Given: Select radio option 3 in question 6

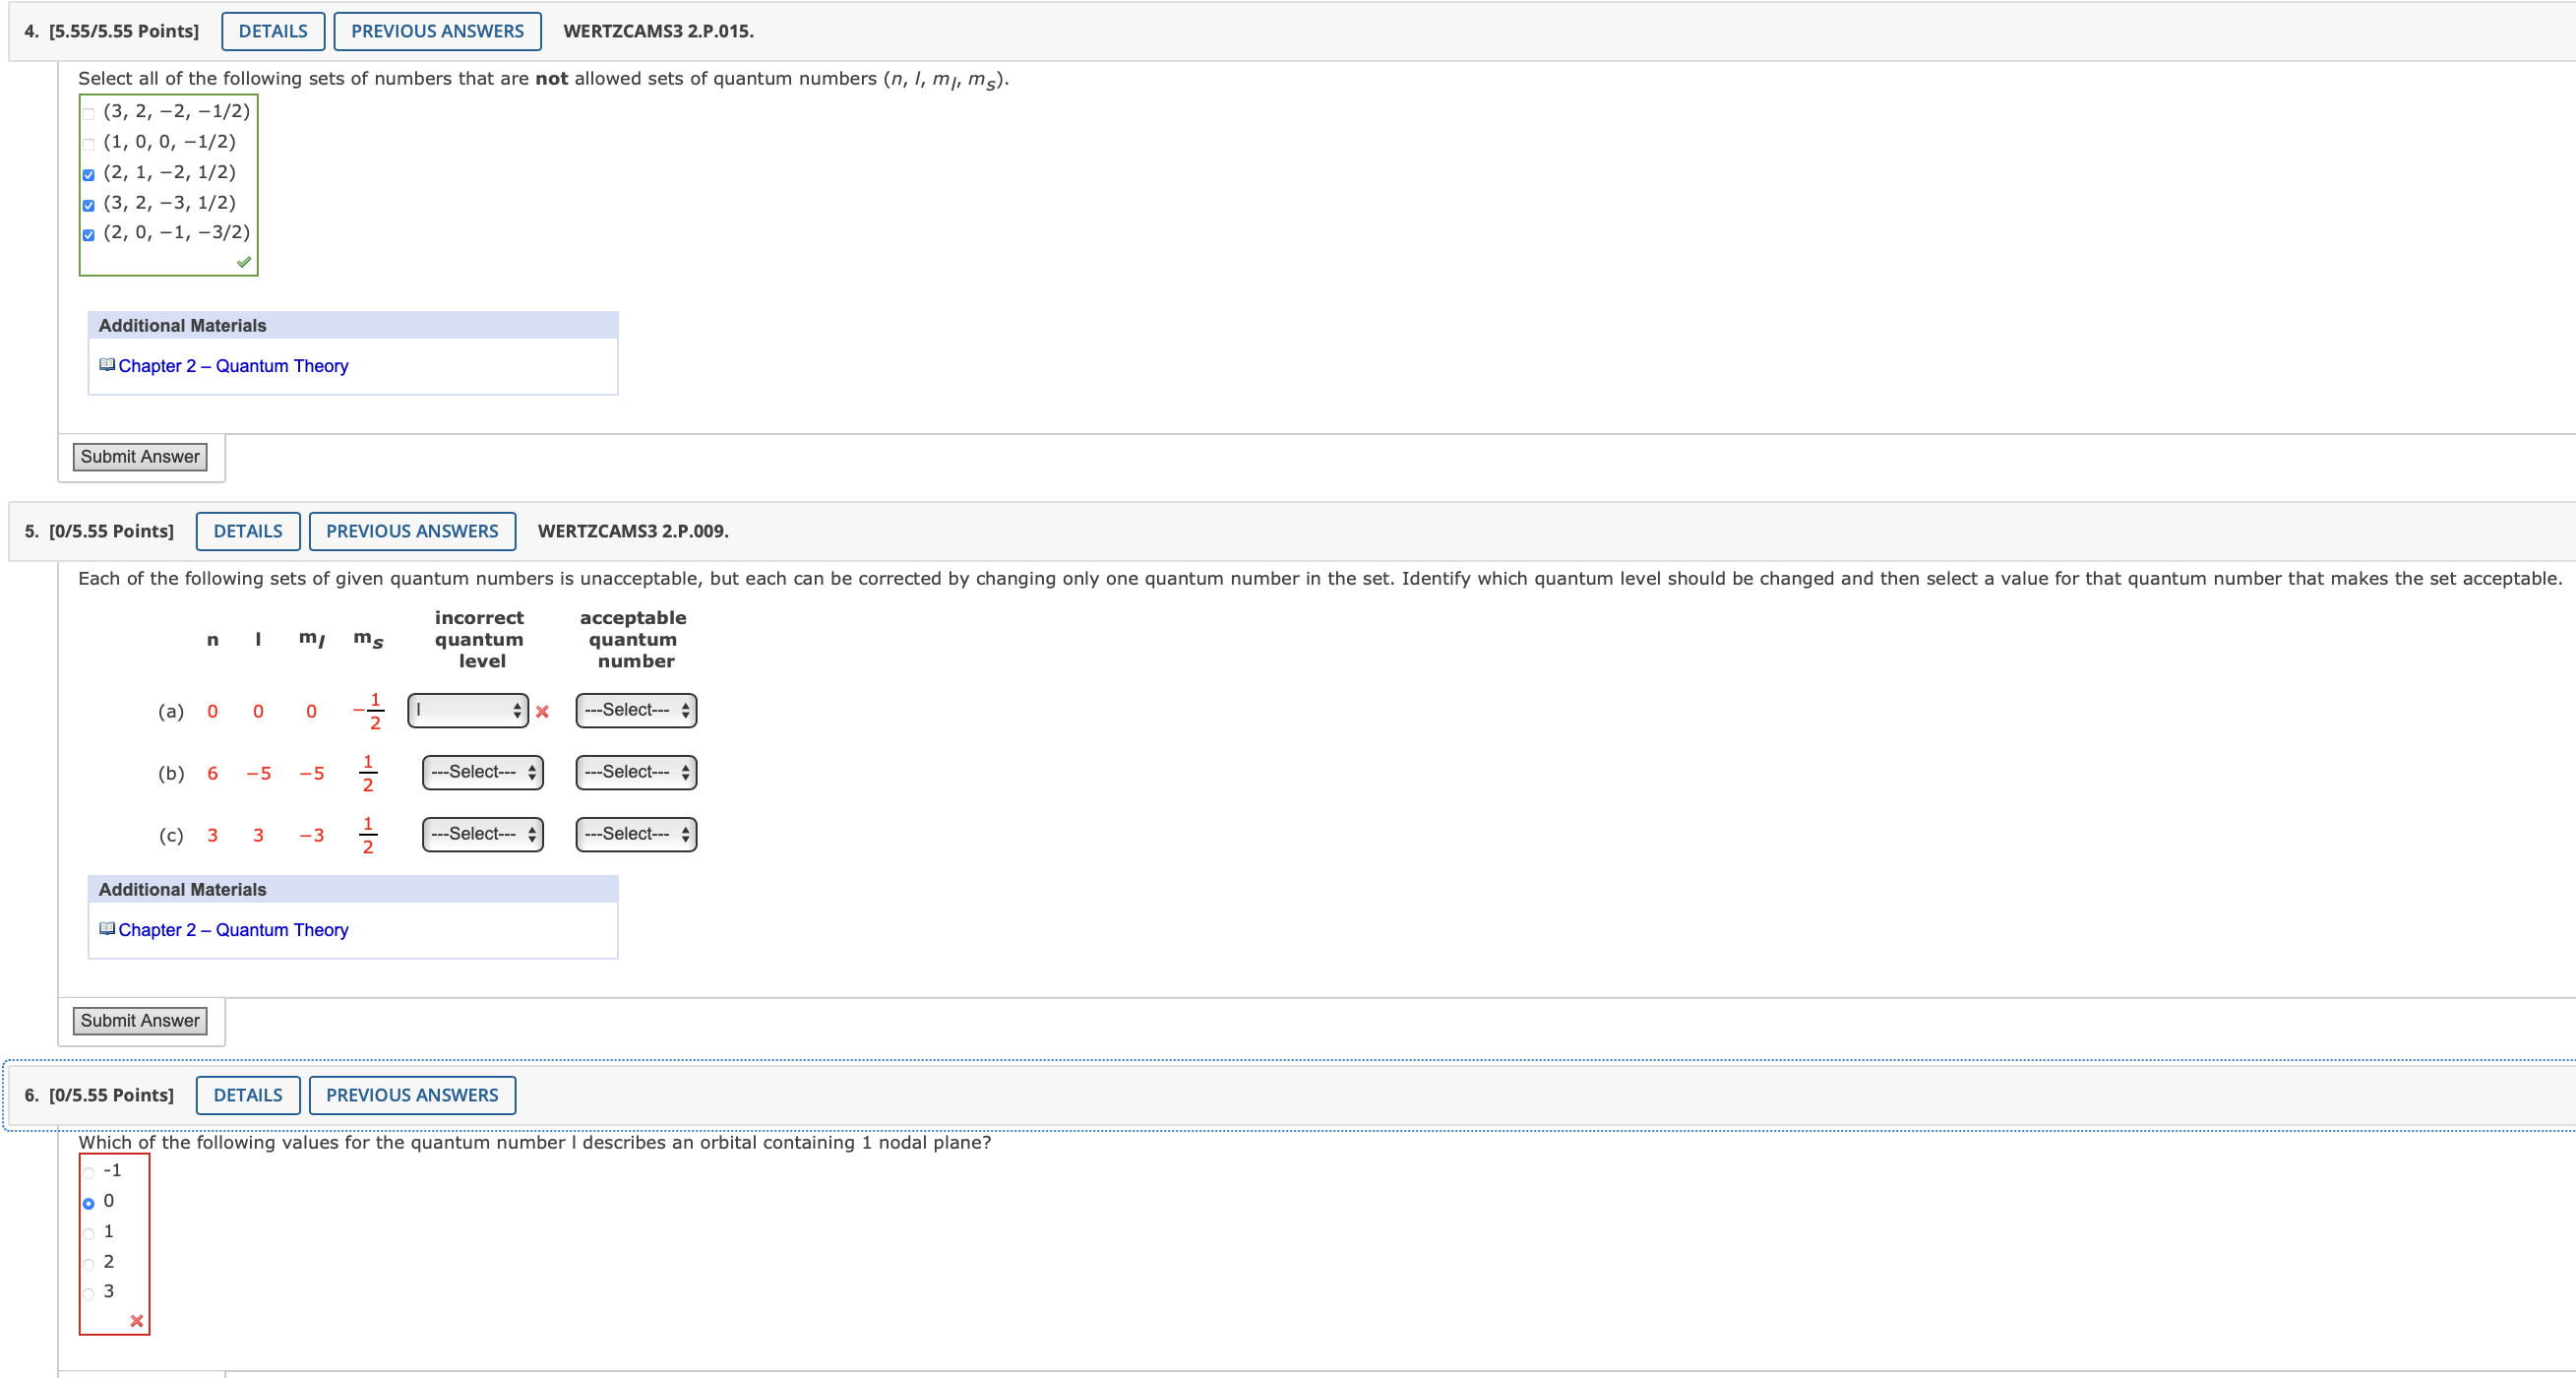Looking at the screenshot, I should (89, 1293).
